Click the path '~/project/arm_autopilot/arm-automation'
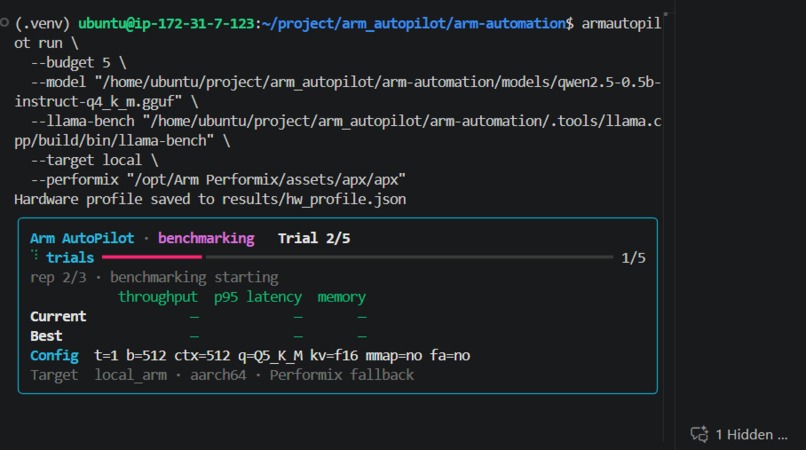The width and height of the screenshot is (806, 450). 414,24
